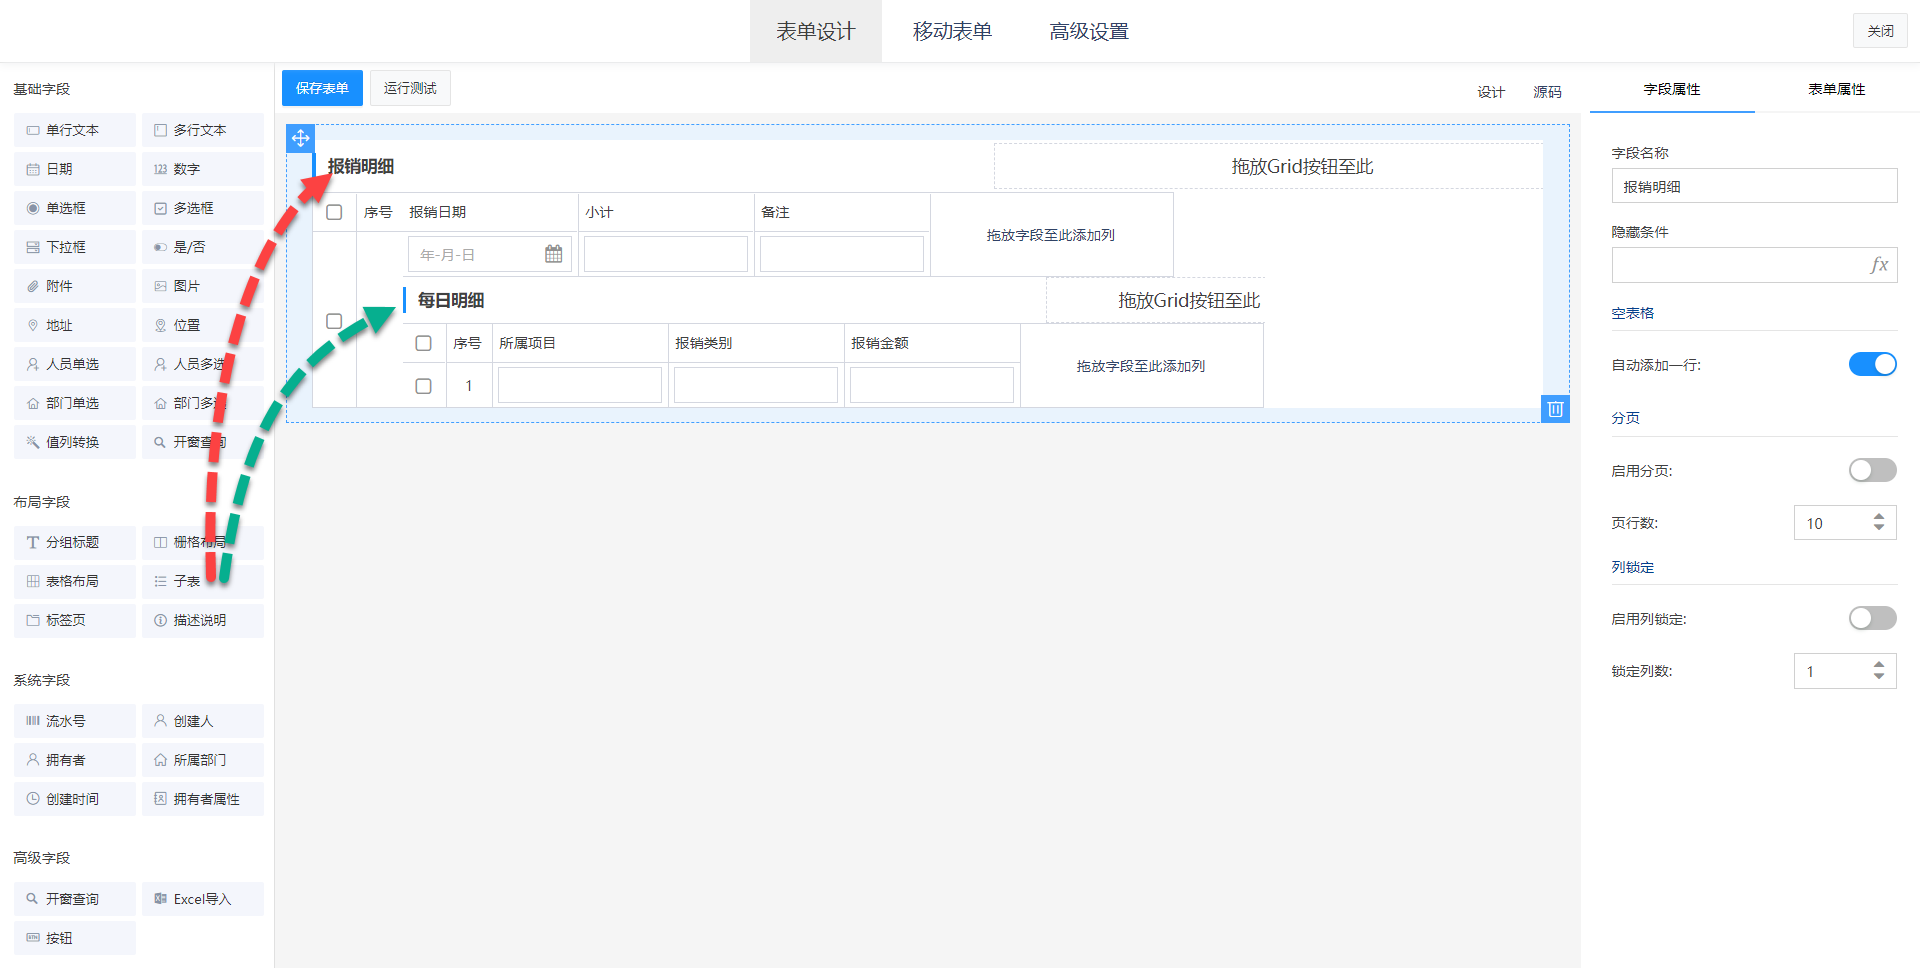
Task: Open formula editor fx for 隐藏条件
Action: [1879, 265]
